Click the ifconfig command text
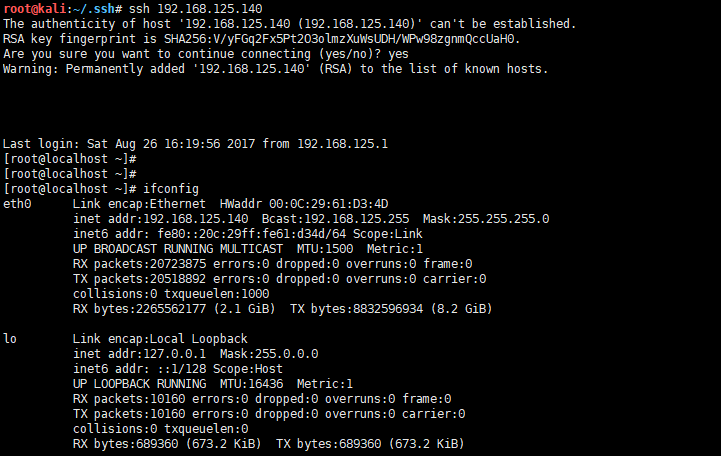 [171, 189]
